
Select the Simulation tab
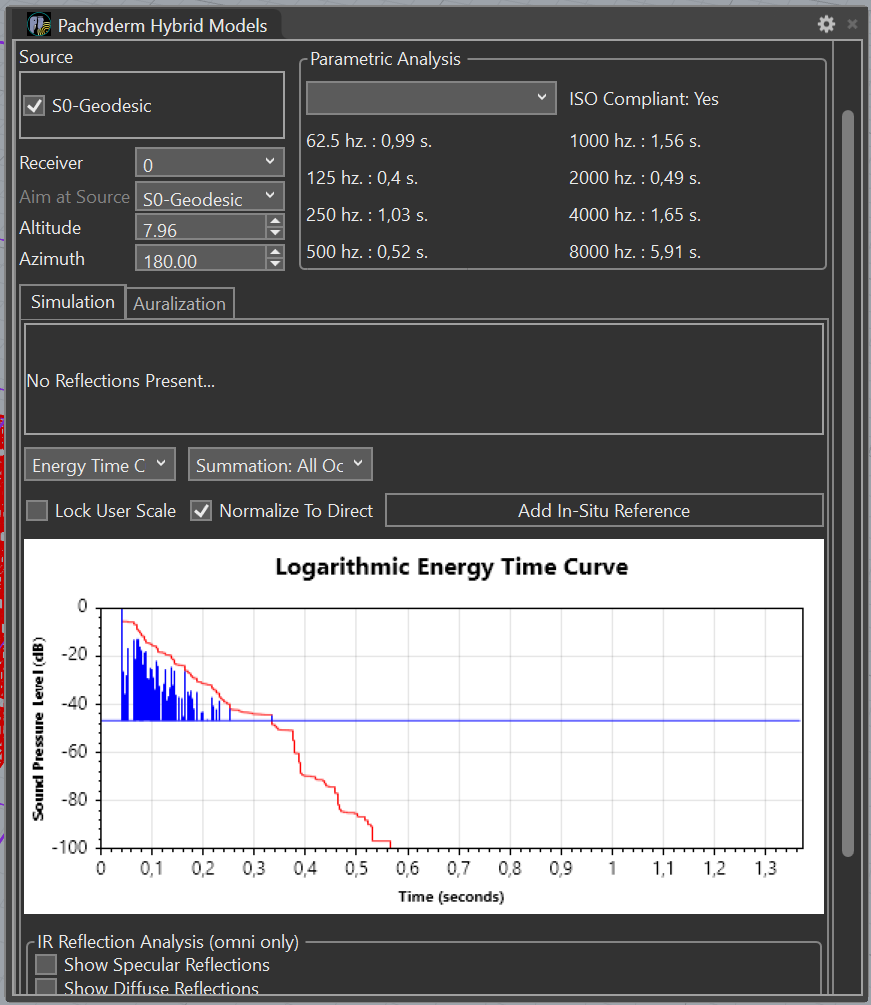73,302
